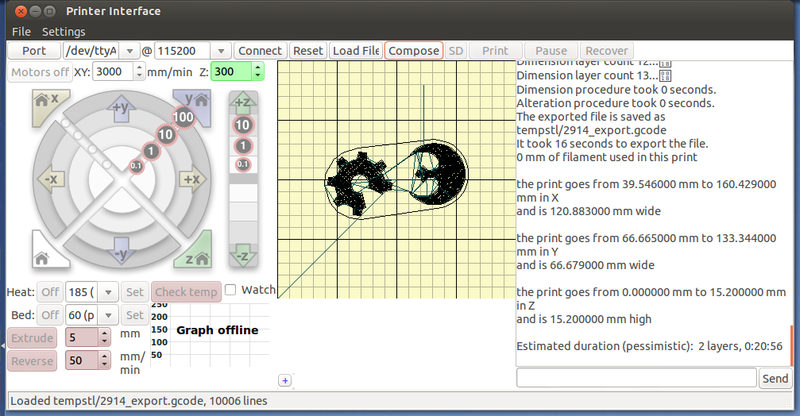This screenshot has width=800, height=416.
Task: Click the Connect button
Action: click(x=261, y=50)
